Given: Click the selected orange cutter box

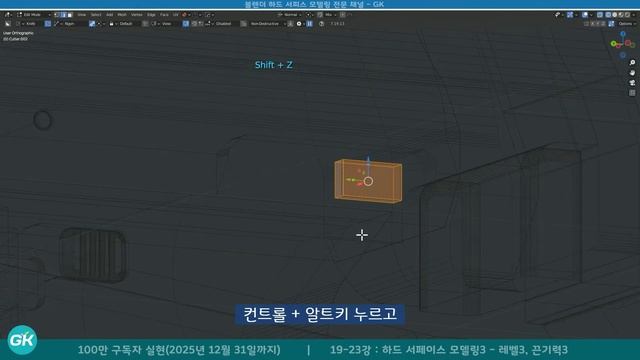Looking at the screenshot, I should [x=368, y=181].
